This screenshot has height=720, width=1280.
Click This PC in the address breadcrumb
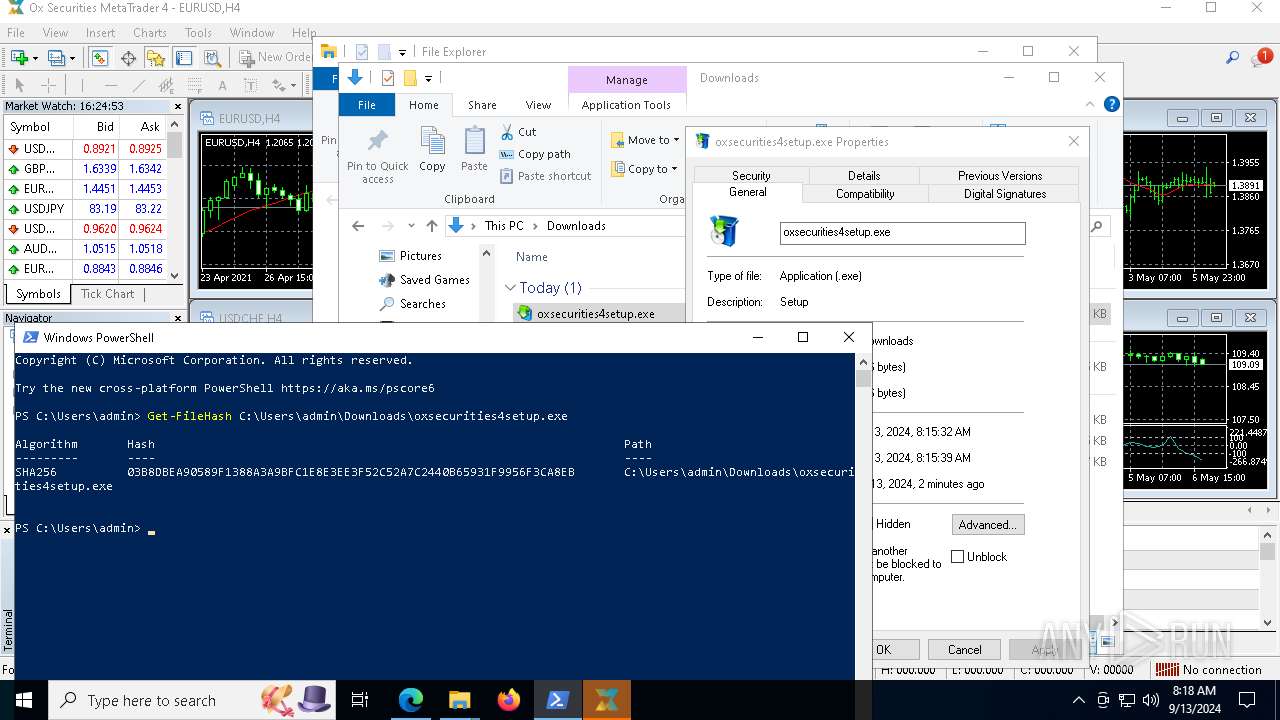coord(504,226)
